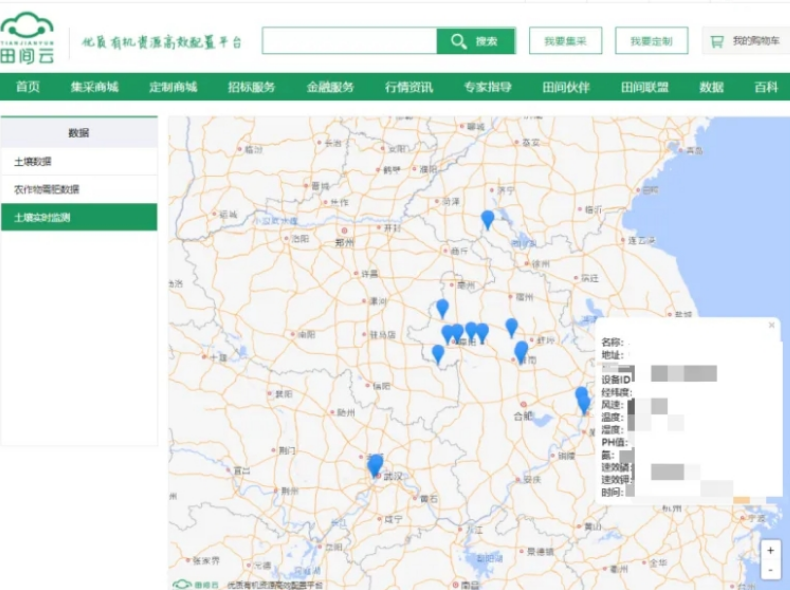Zoom in the map with plus button

click(770, 551)
